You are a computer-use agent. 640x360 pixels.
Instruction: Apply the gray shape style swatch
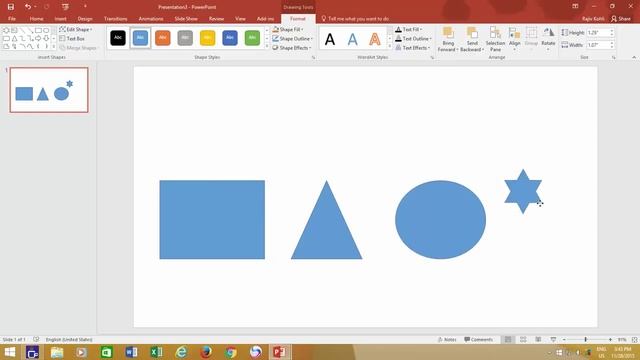[x=185, y=38]
